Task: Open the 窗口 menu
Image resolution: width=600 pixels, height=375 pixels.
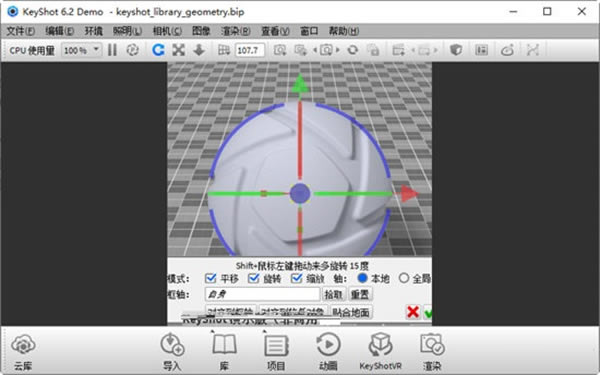Action: pyautogui.click(x=309, y=31)
